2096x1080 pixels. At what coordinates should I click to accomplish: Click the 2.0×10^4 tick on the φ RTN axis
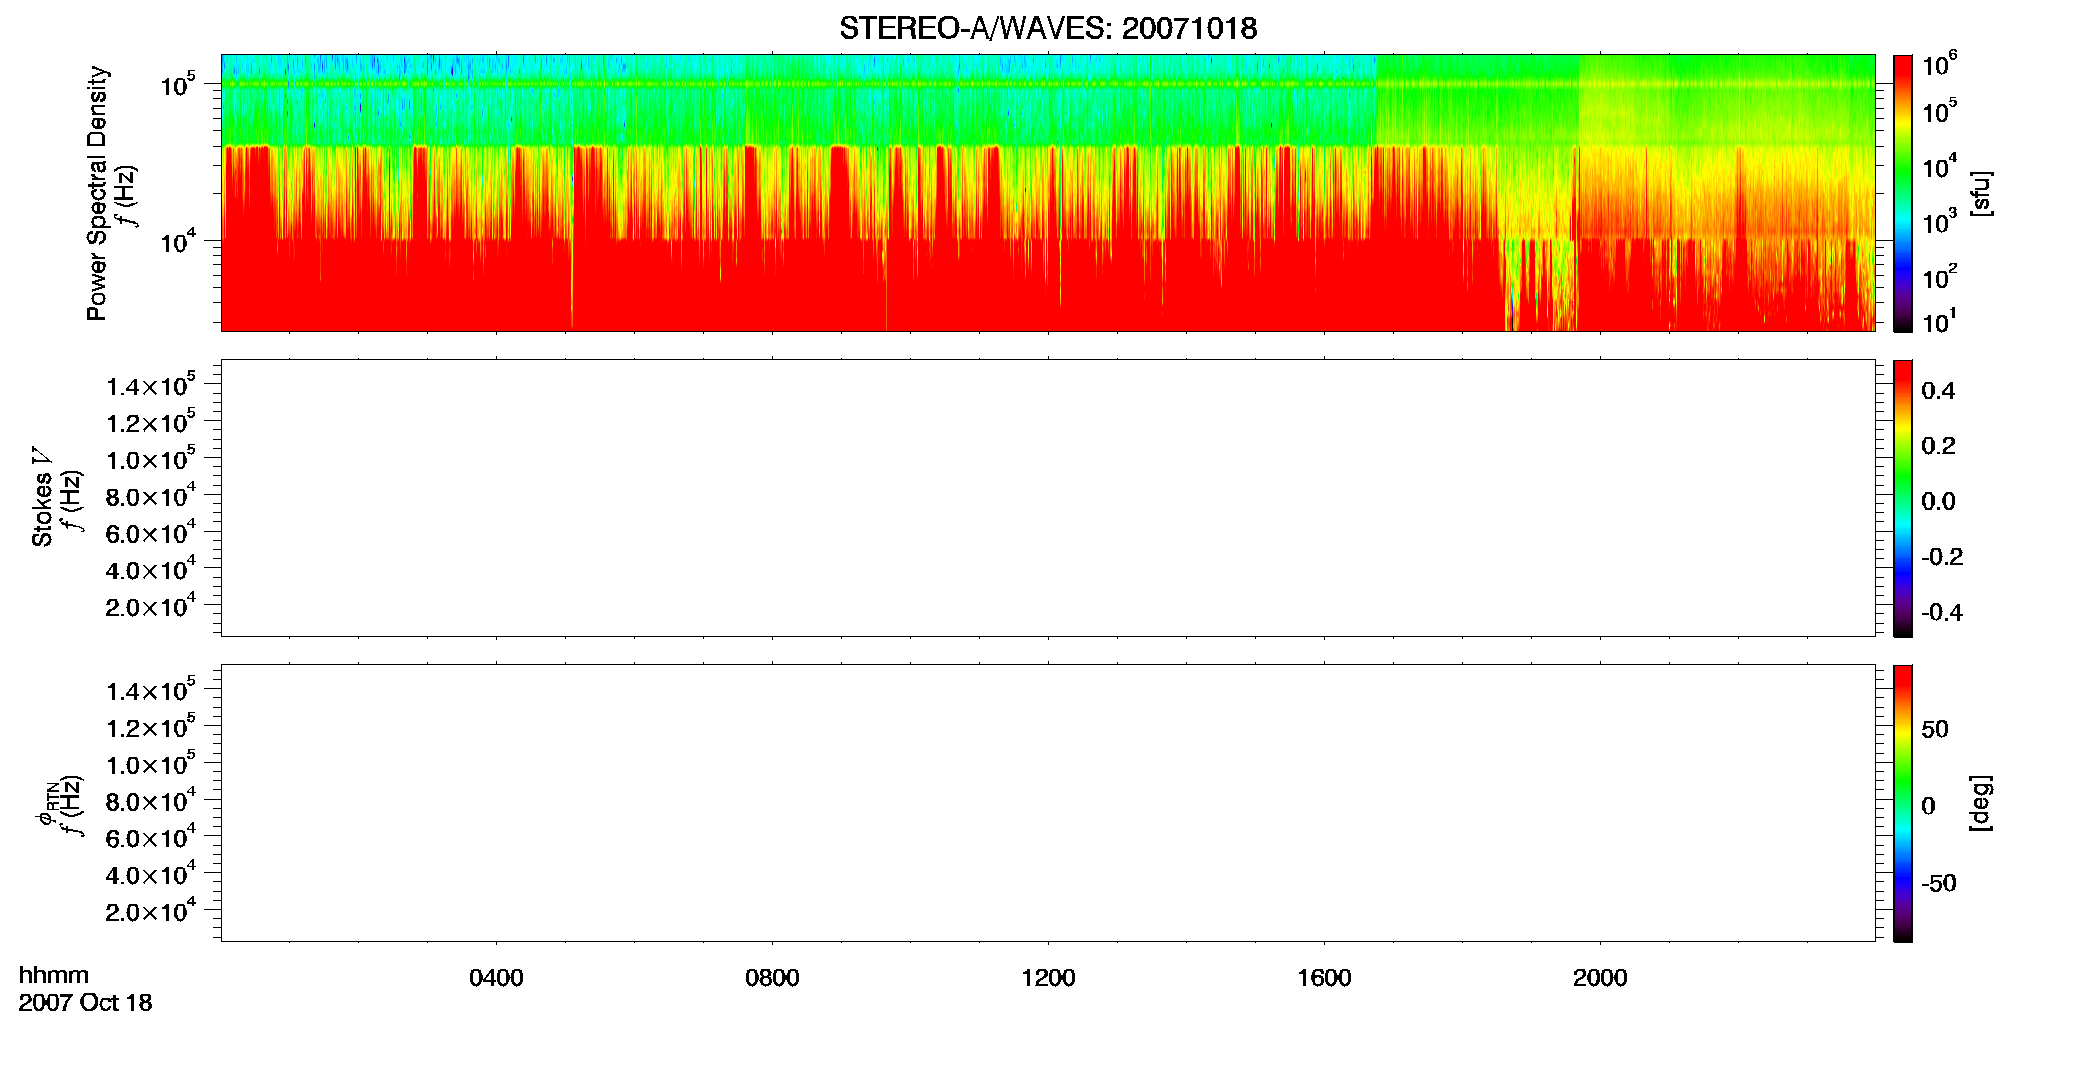[x=150, y=911]
